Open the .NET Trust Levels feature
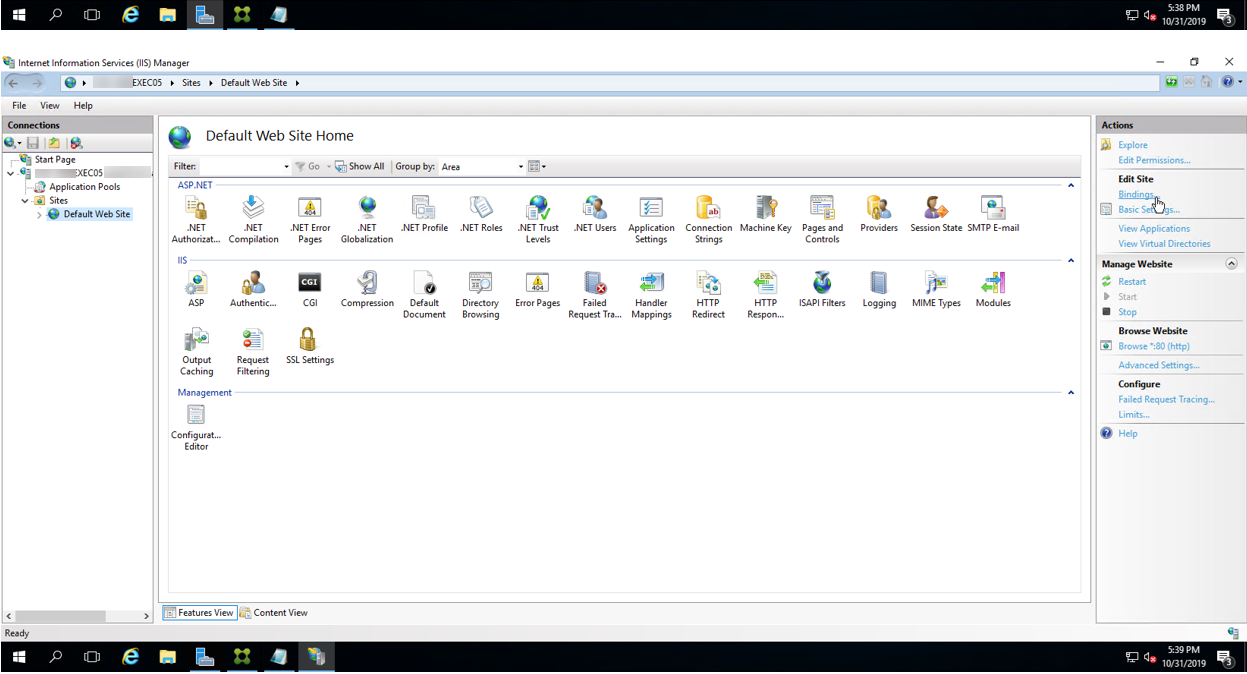 click(538, 219)
